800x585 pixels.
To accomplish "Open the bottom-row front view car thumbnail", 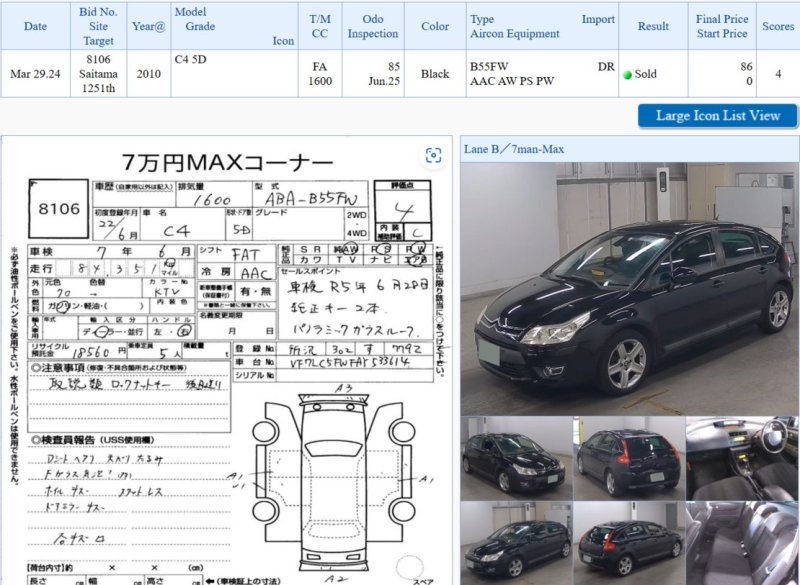I will coord(516,543).
